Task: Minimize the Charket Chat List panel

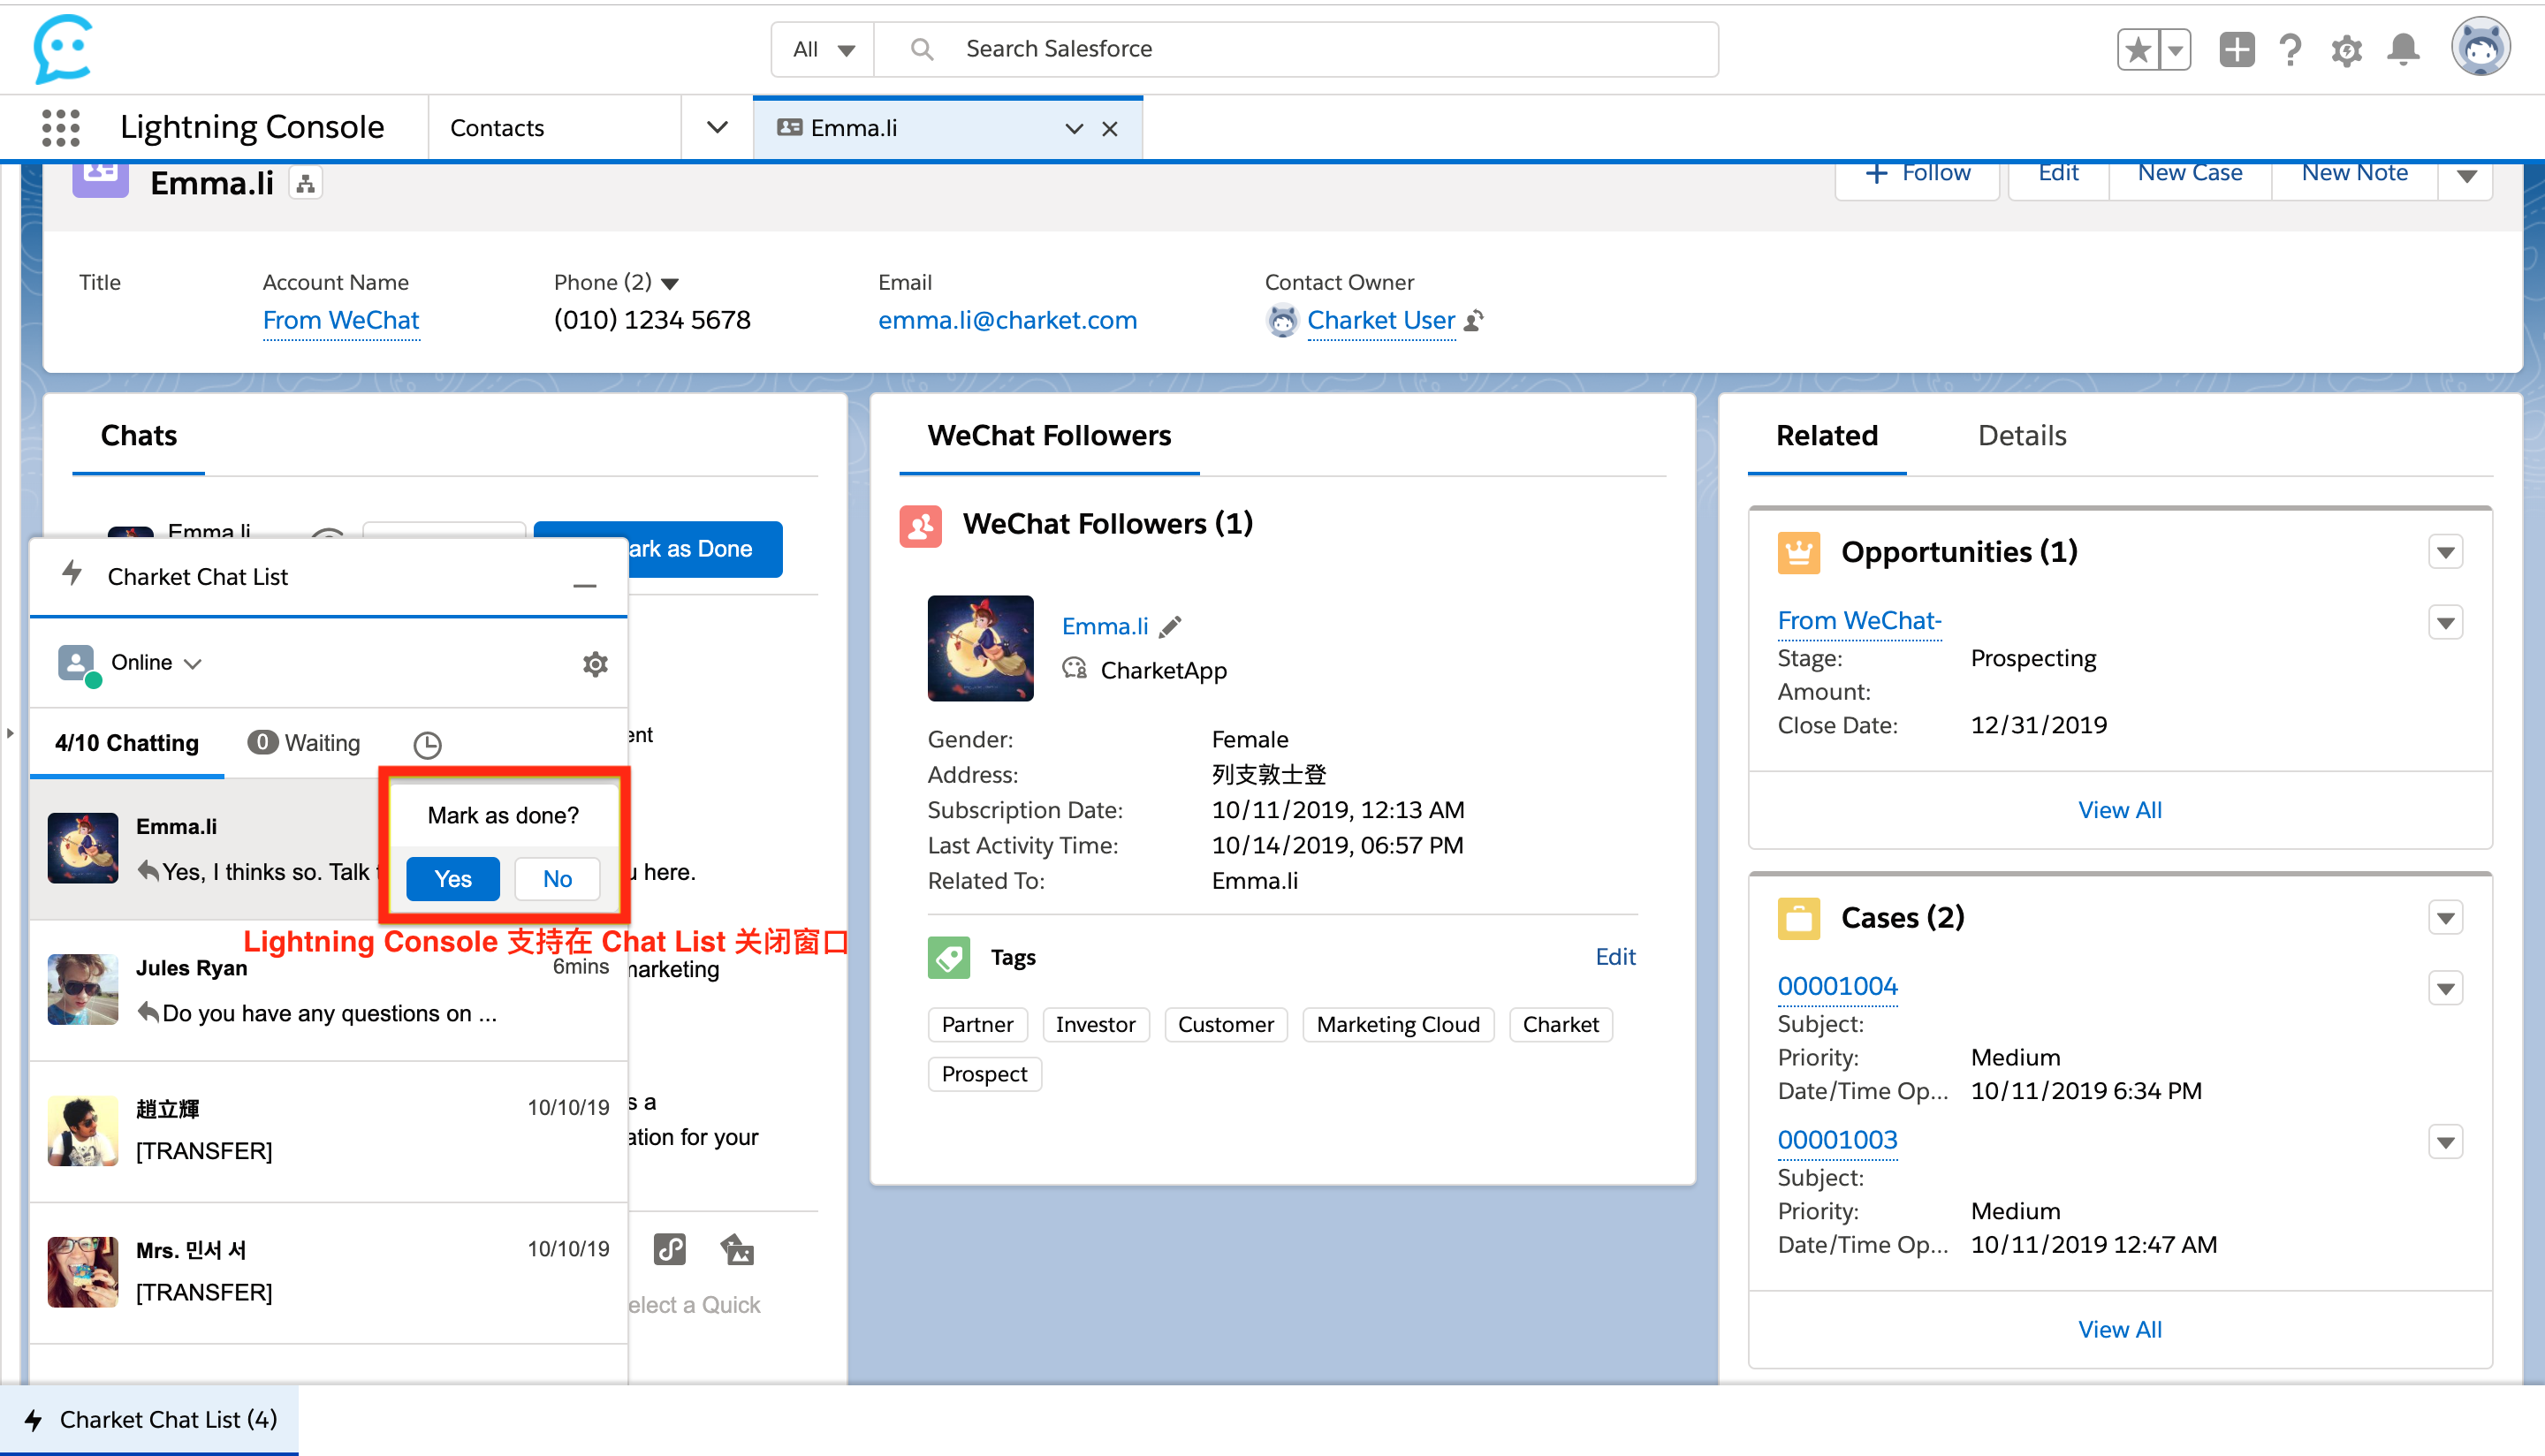Action: pos(585,584)
